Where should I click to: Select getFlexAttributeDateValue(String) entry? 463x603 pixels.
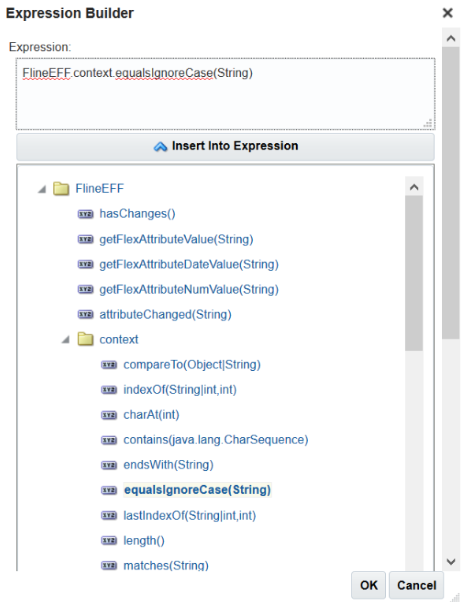click(189, 264)
